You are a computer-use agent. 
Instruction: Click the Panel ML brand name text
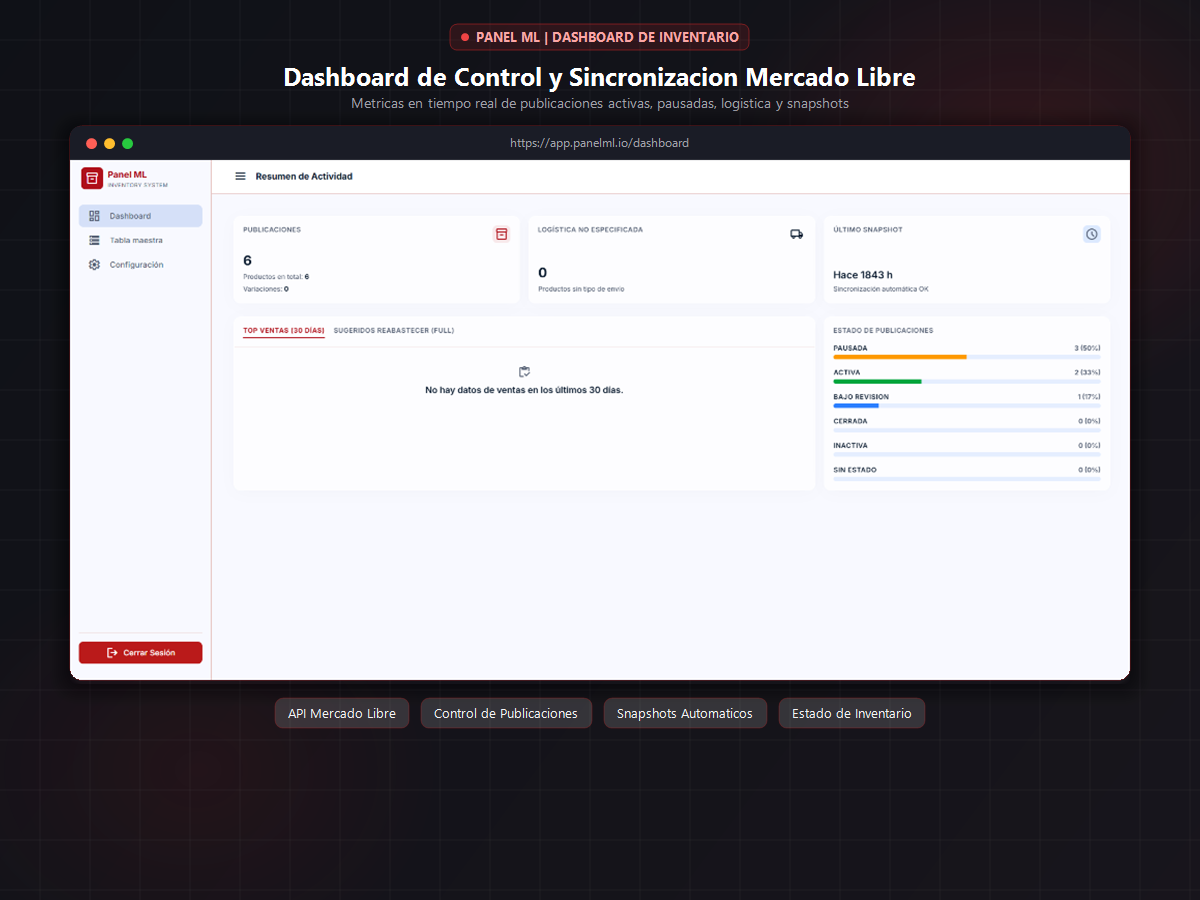pos(127,174)
